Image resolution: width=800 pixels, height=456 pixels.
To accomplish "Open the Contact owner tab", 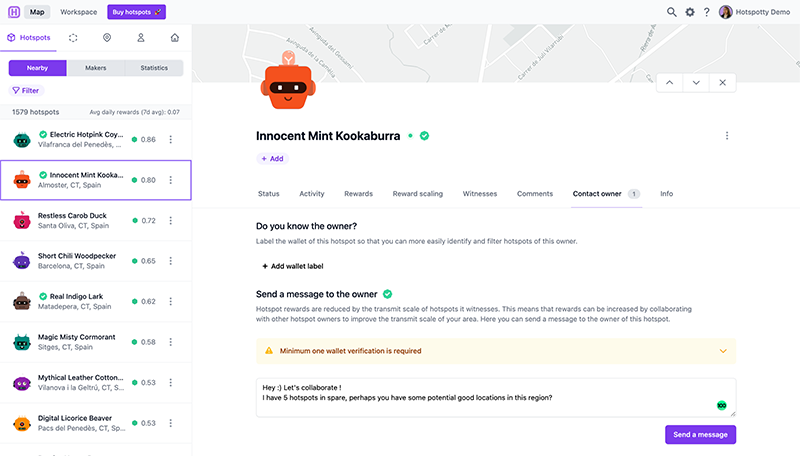I will pos(606,194).
